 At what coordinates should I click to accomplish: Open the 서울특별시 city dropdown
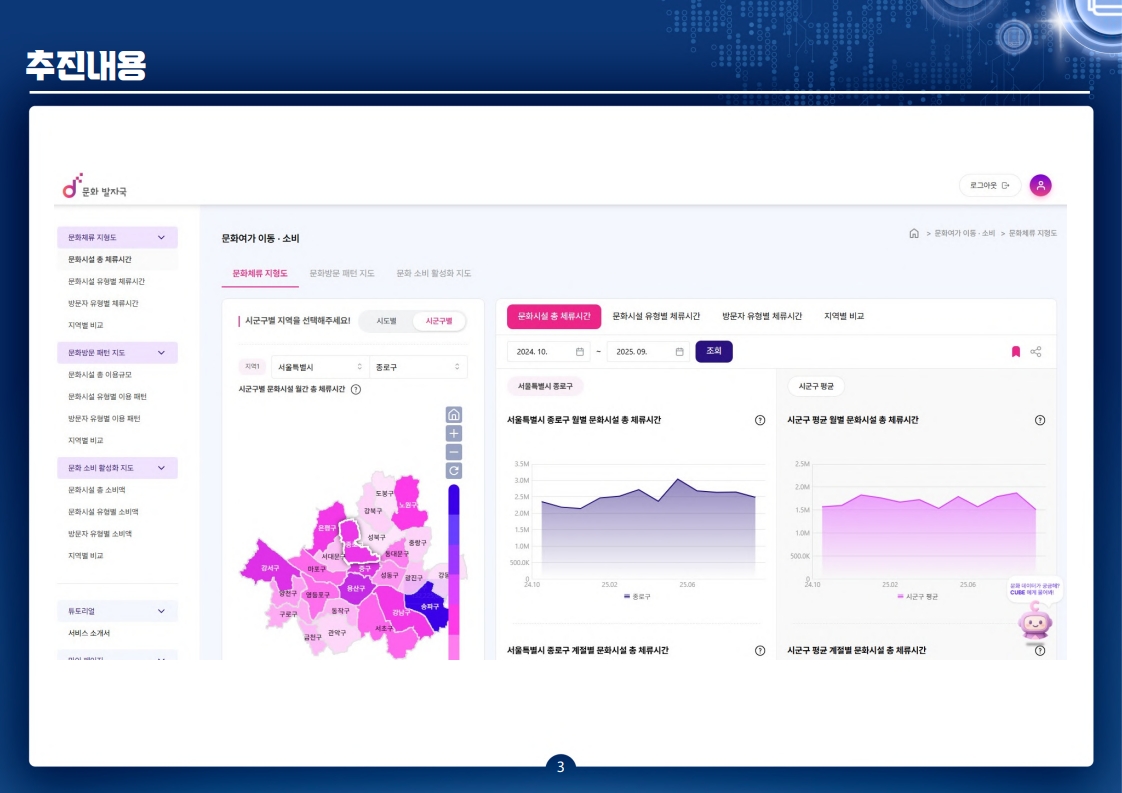pos(319,367)
